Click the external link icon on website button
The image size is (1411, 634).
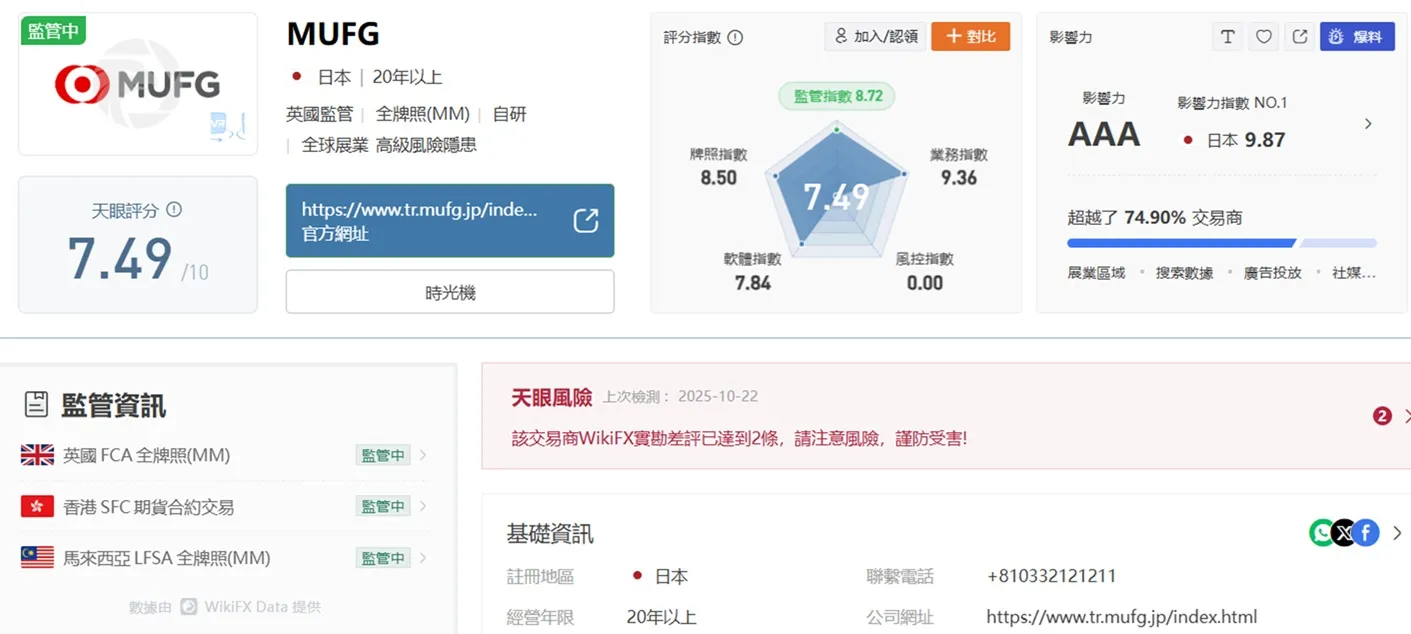(x=586, y=221)
